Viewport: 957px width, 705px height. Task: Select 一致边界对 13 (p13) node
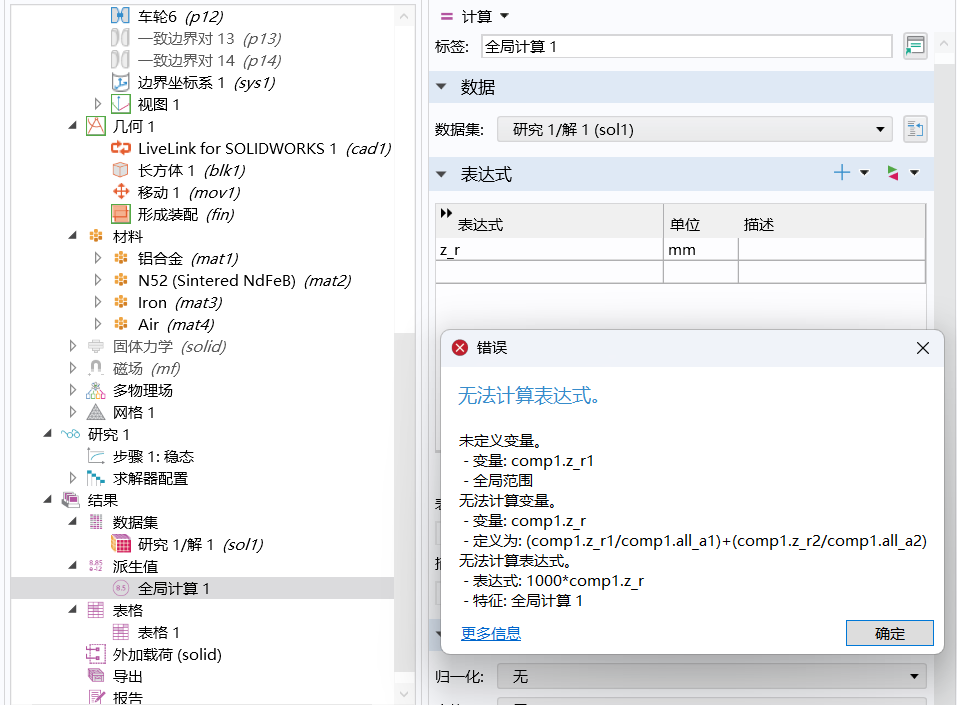click(x=209, y=38)
